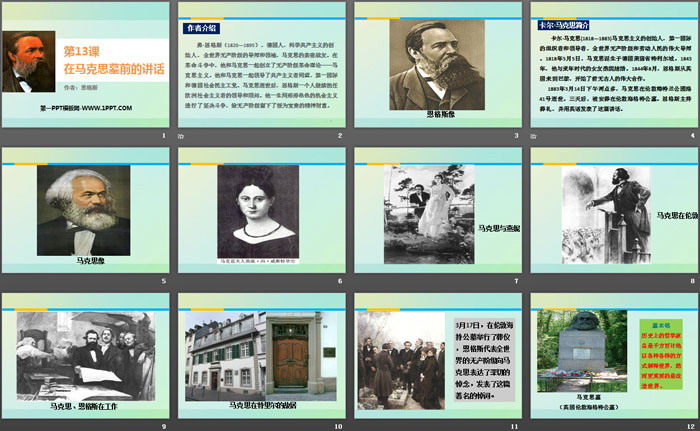Click slide number 12 label
The image size is (700, 431).
click(x=691, y=427)
